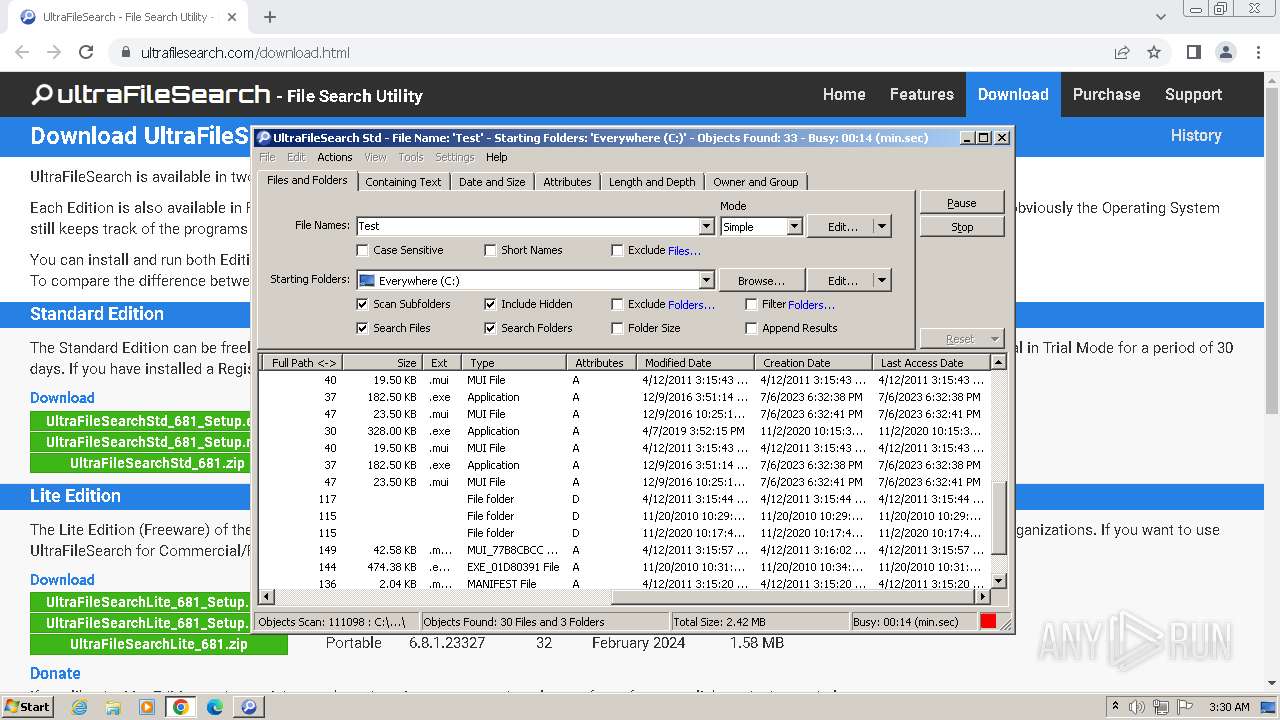Click the results vertical scrollbar down arrow
This screenshot has height=720, width=1280.
coord(998,581)
